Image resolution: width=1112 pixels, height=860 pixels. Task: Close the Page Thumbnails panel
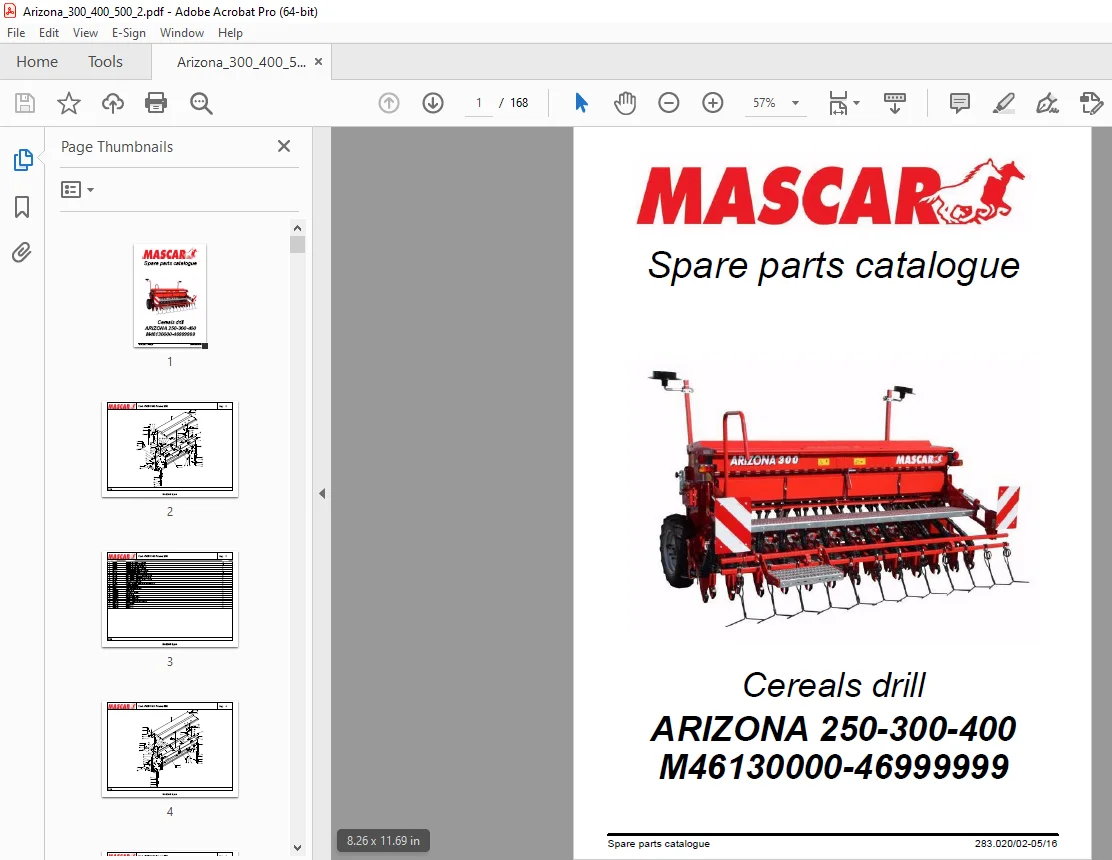284,146
